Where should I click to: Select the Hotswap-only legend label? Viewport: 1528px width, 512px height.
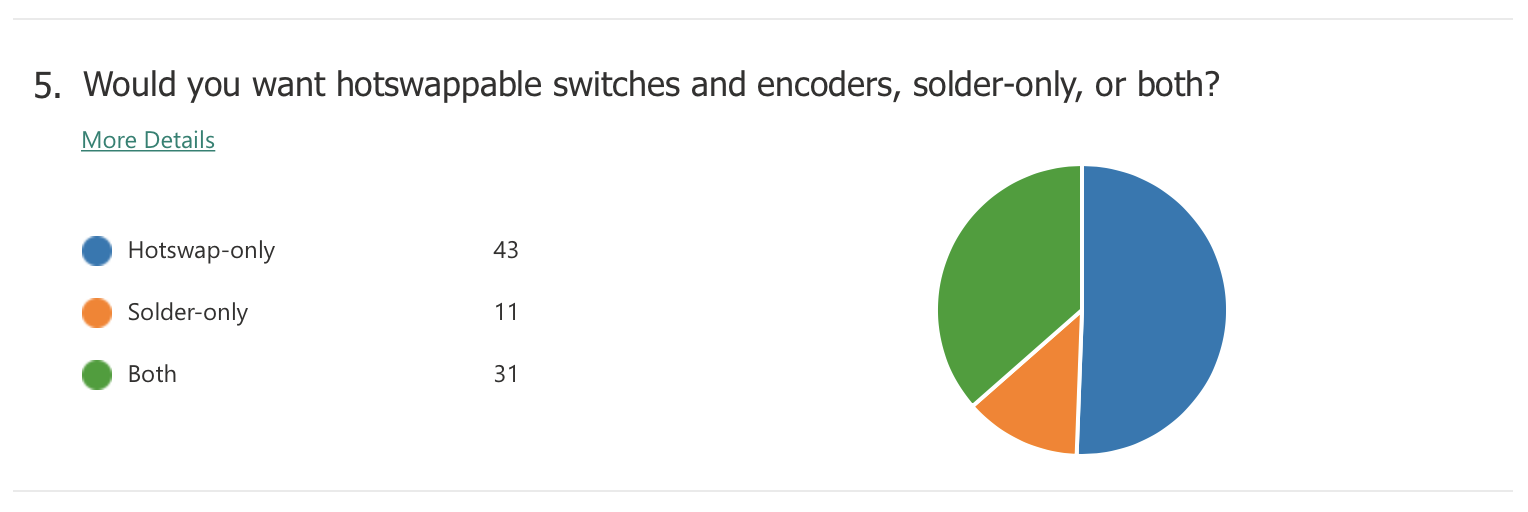point(201,250)
